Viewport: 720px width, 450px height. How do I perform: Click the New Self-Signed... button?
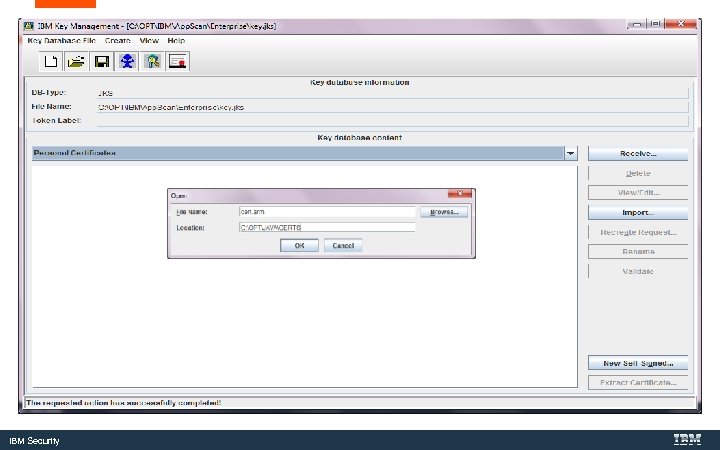[x=638, y=363]
